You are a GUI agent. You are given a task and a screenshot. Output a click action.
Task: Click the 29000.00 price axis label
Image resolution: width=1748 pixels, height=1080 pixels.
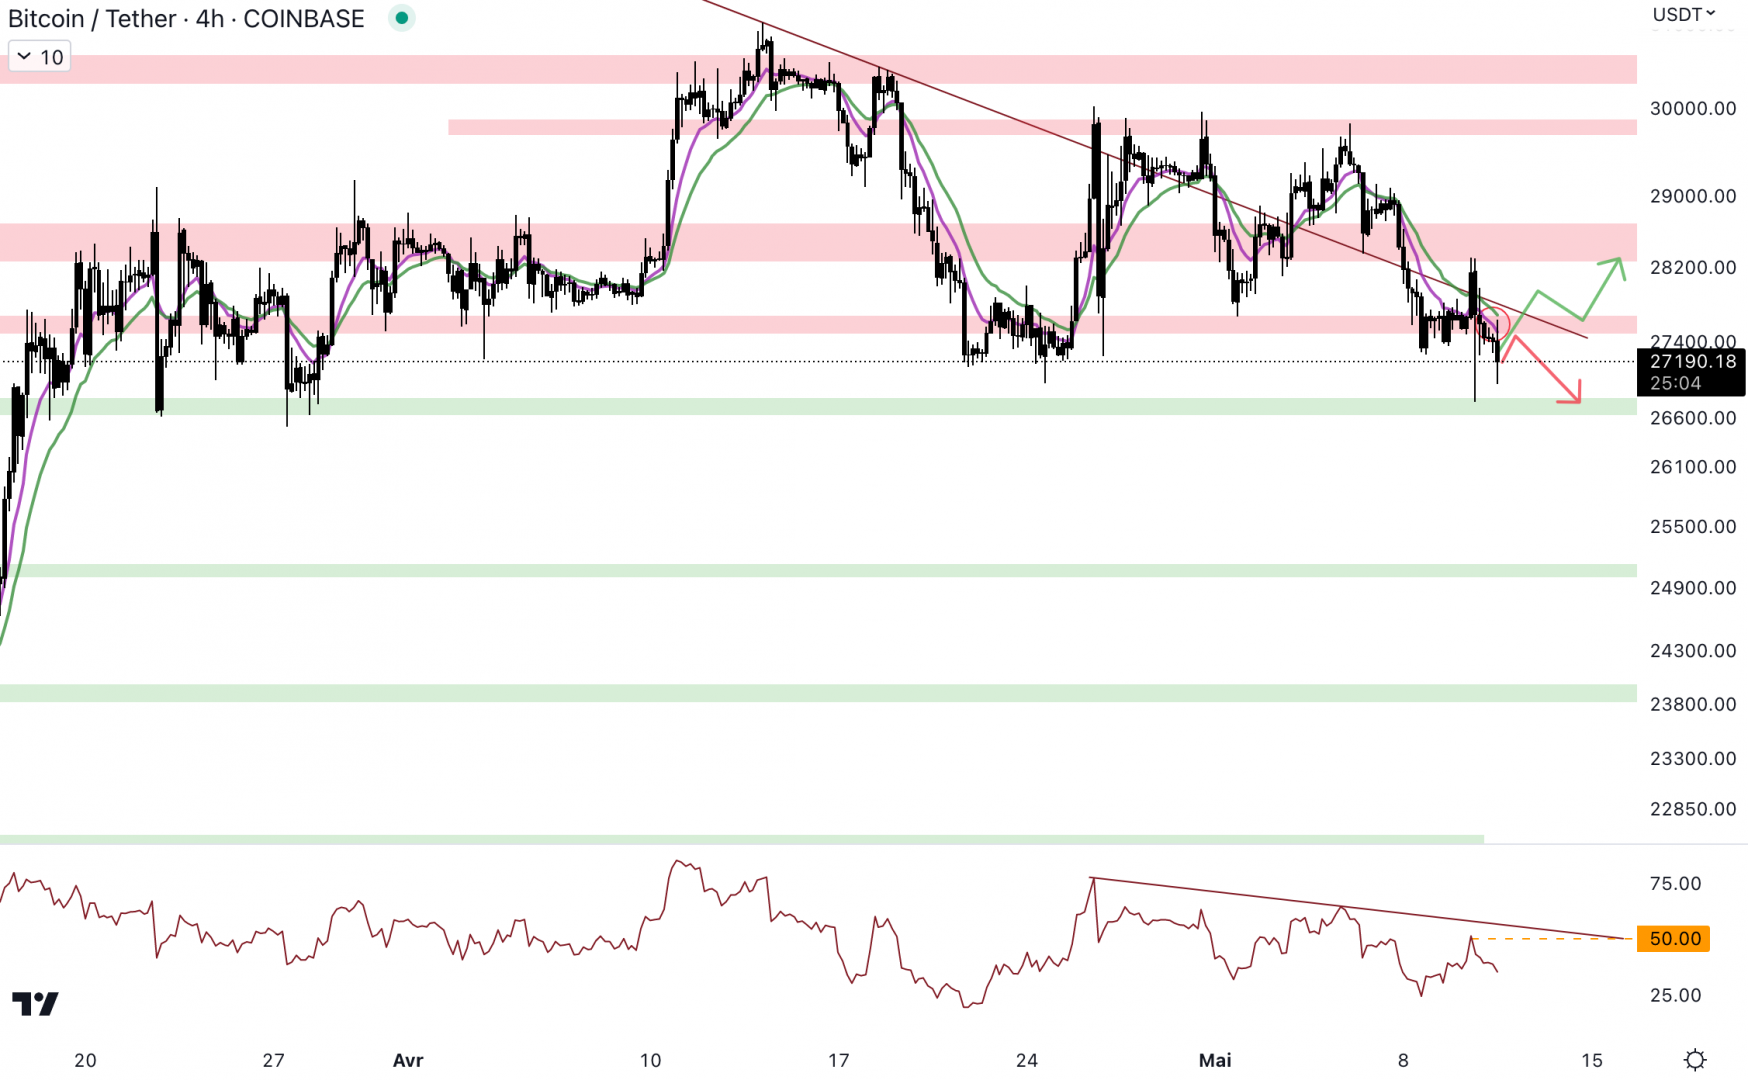pyautogui.click(x=1693, y=196)
